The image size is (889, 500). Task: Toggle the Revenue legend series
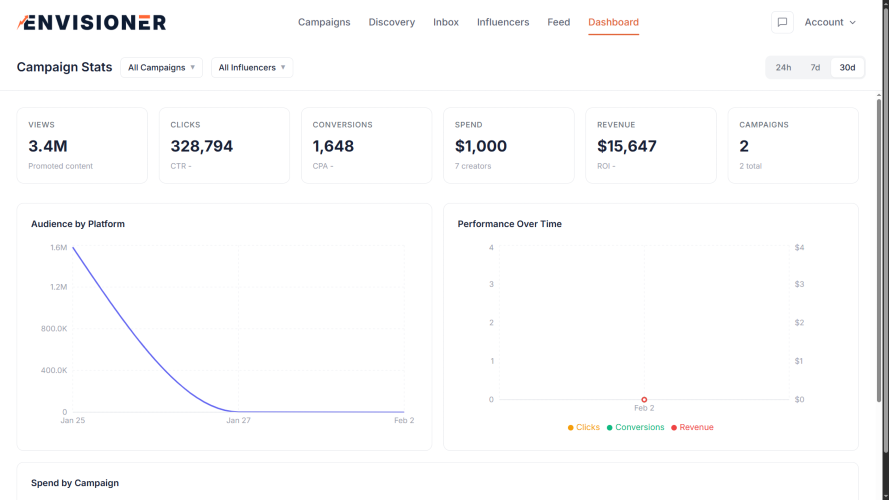coord(692,427)
